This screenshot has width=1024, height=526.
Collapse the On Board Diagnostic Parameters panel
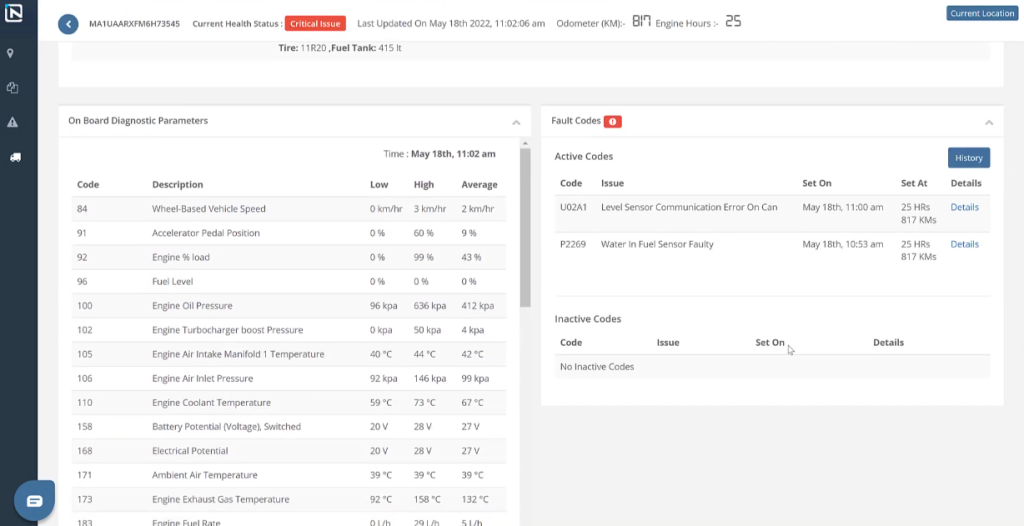coord(516,122)
